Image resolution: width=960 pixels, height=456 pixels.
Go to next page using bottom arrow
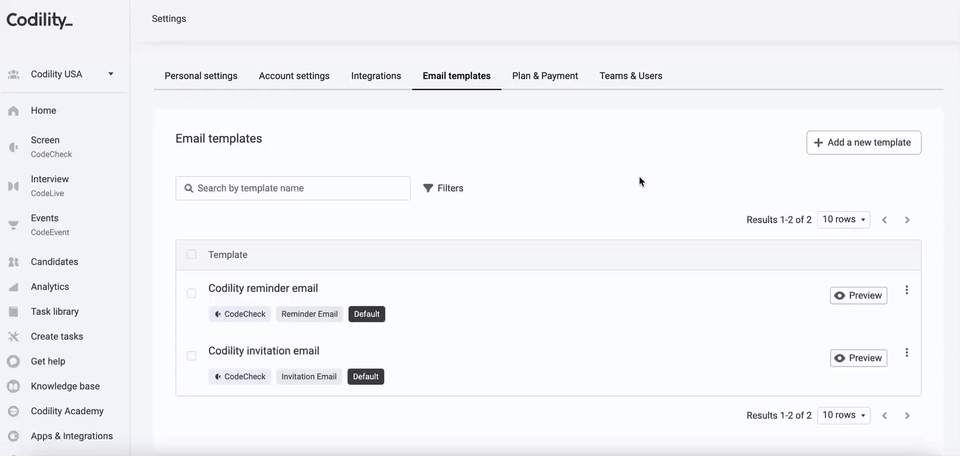coord(907,416)
